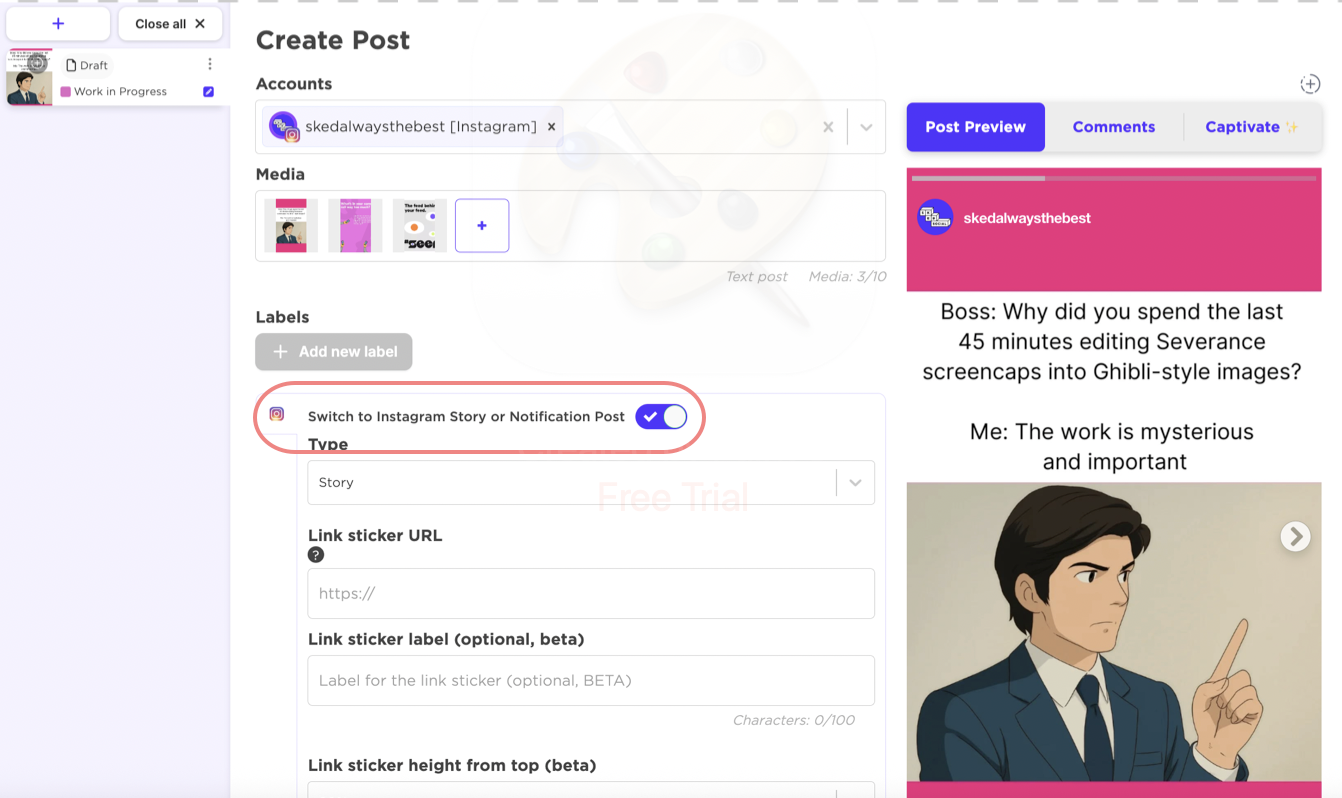This screenshot has height=798, width=1342.
Task: Open the Captivate tab
Action: [x=1250, y=127]
